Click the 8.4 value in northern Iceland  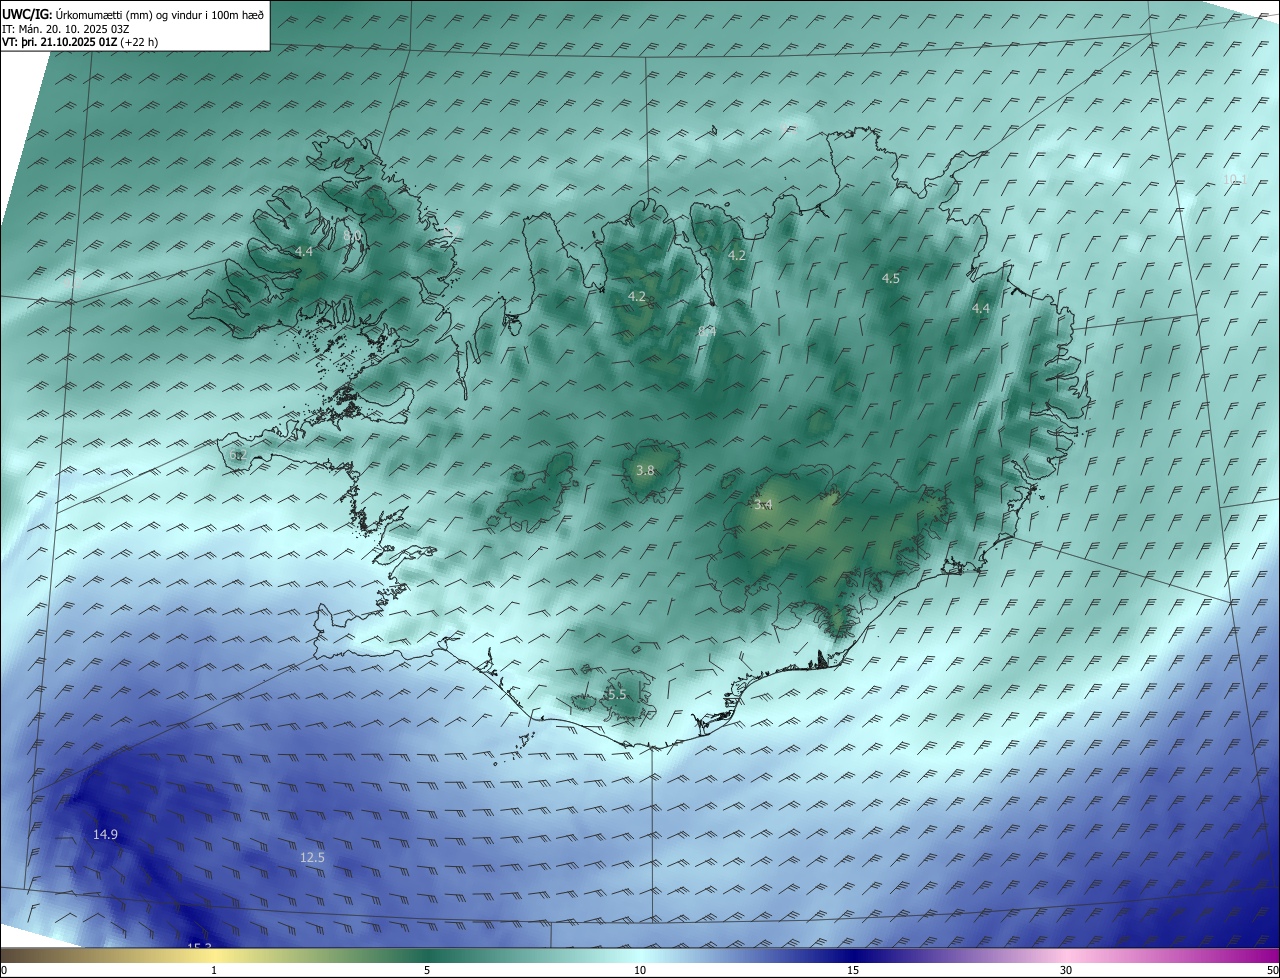pos(707,330)
